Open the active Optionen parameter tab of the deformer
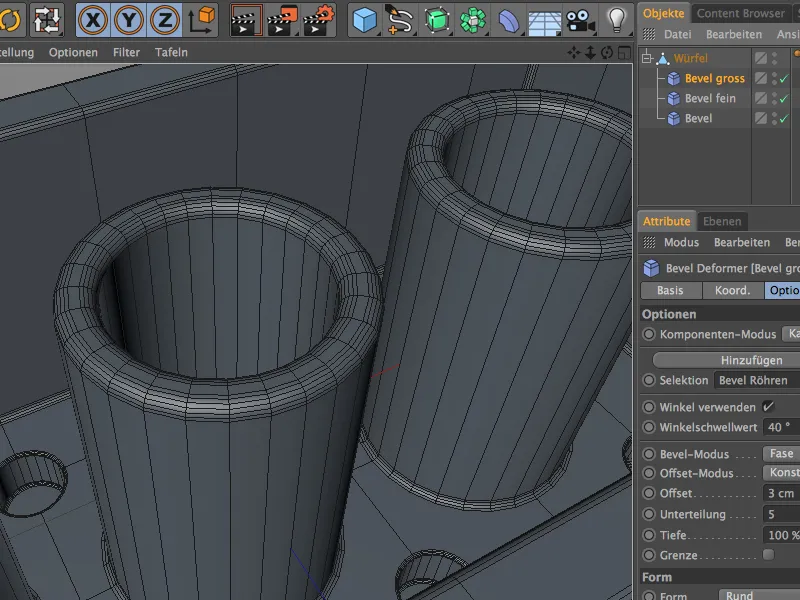 click(782, 290)
